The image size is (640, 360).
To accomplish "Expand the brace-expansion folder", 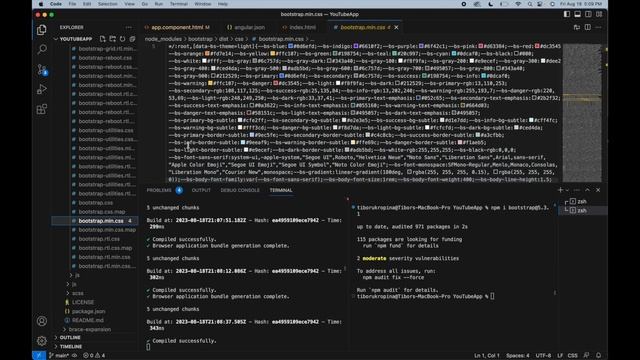I will (89, 329).
